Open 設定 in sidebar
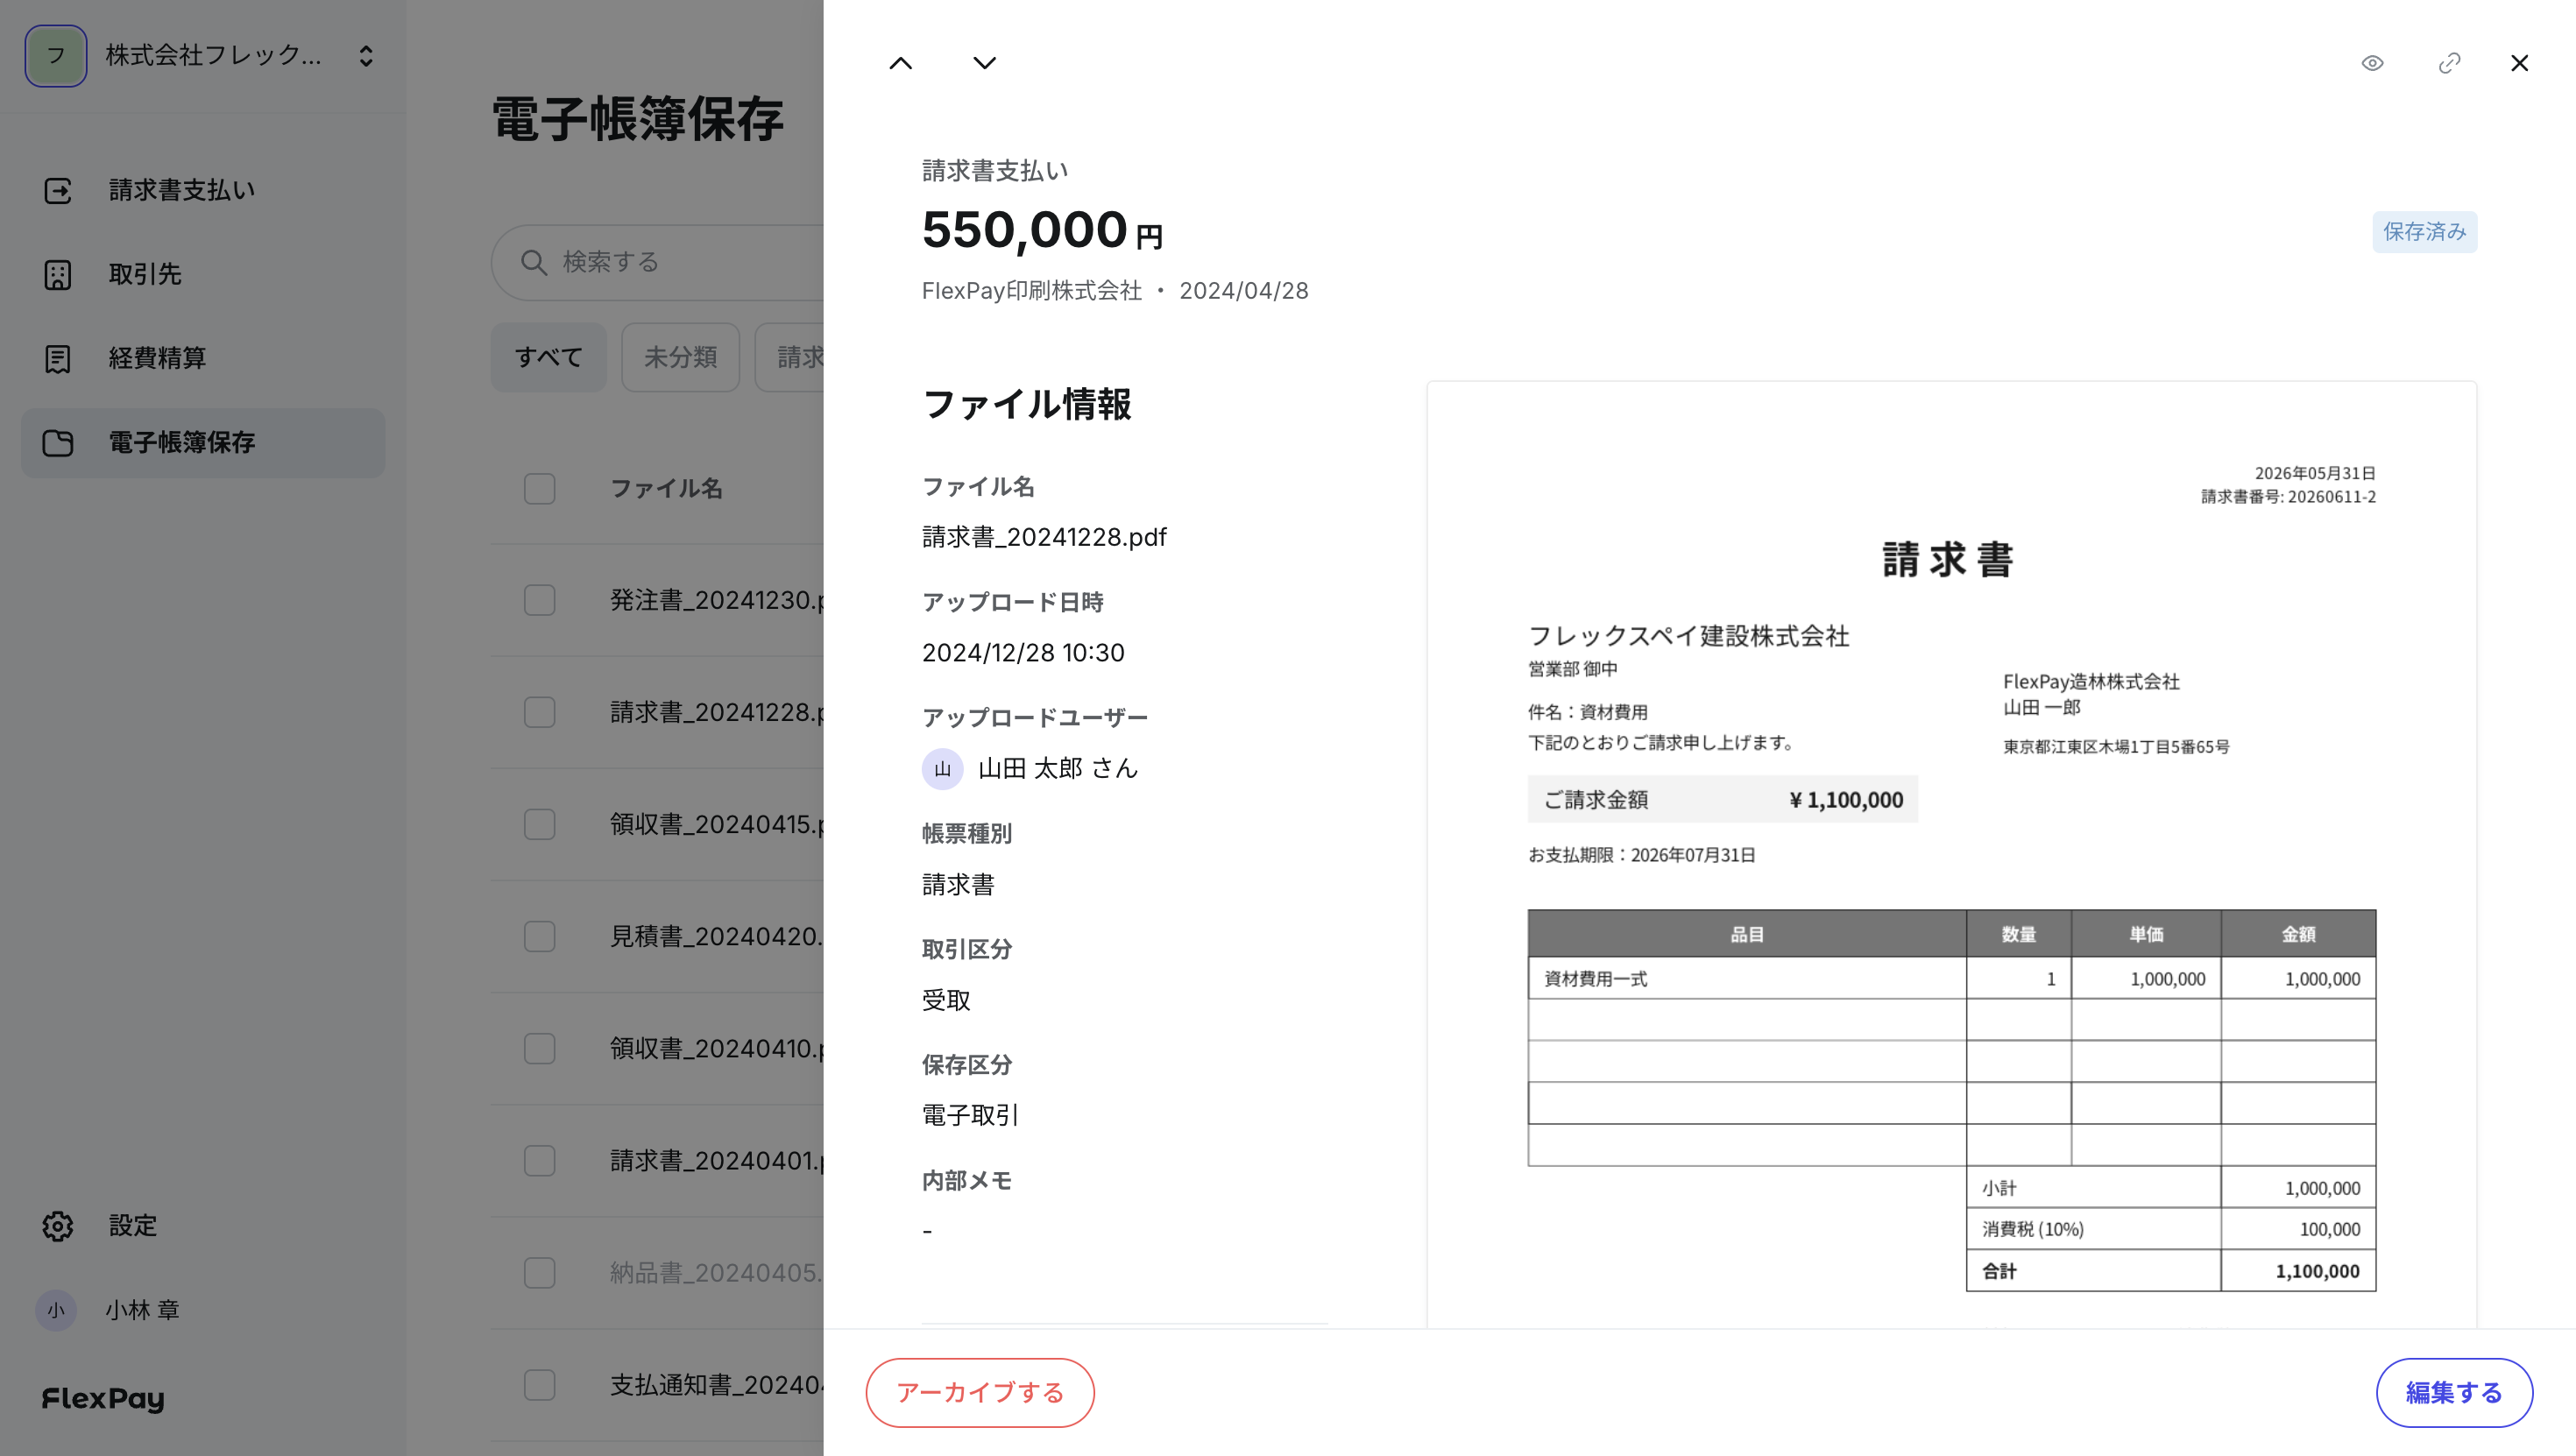The width and height of the screenshot is (2576, 1456). tap(203, 1226)
